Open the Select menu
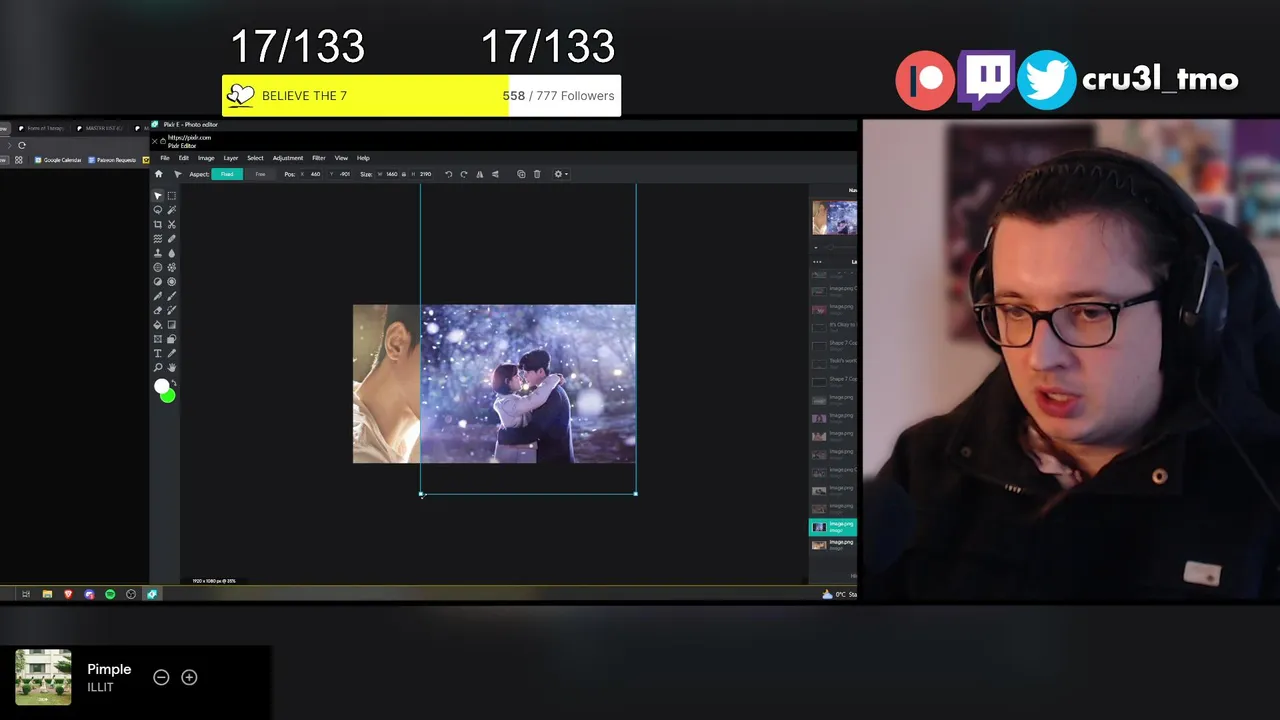The image size is (1280, 720). (x=255, y=158)
